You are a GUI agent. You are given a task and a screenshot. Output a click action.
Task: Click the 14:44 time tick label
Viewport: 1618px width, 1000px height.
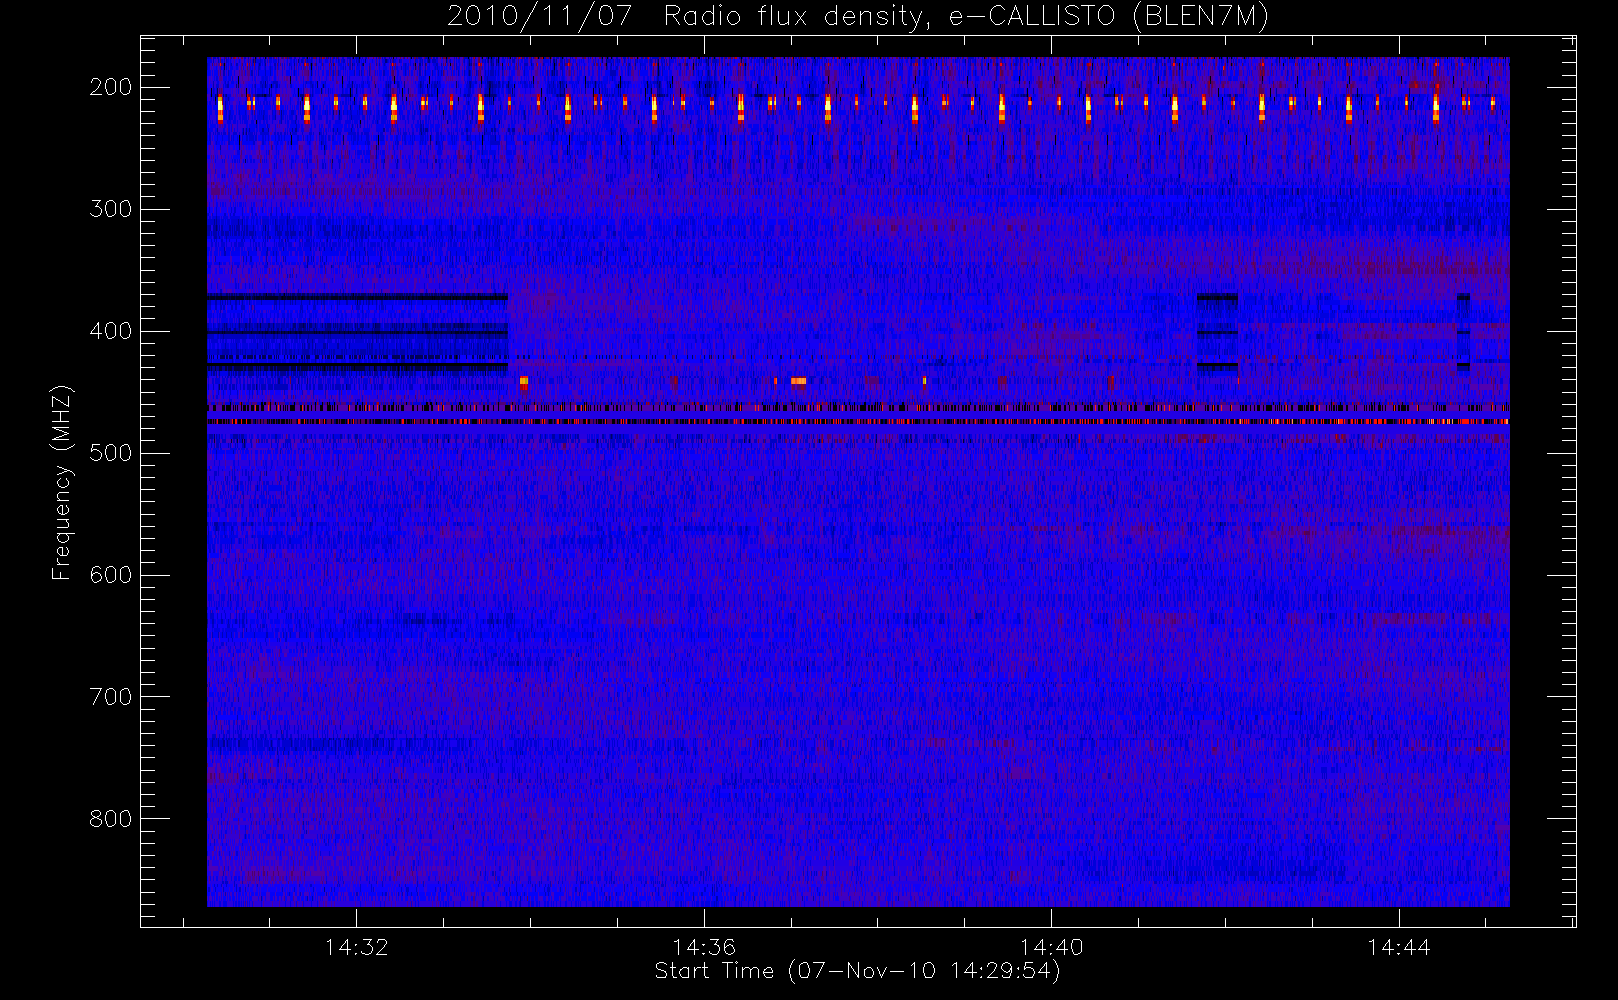[1399, 947]
